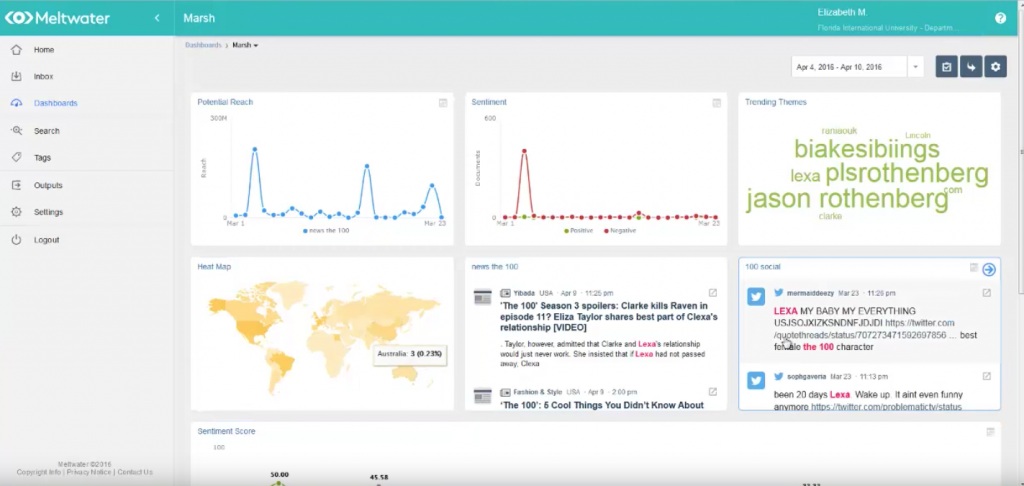Click the Logout power icon
This screenshot has width=1024, height=486.
click(16, 240)
